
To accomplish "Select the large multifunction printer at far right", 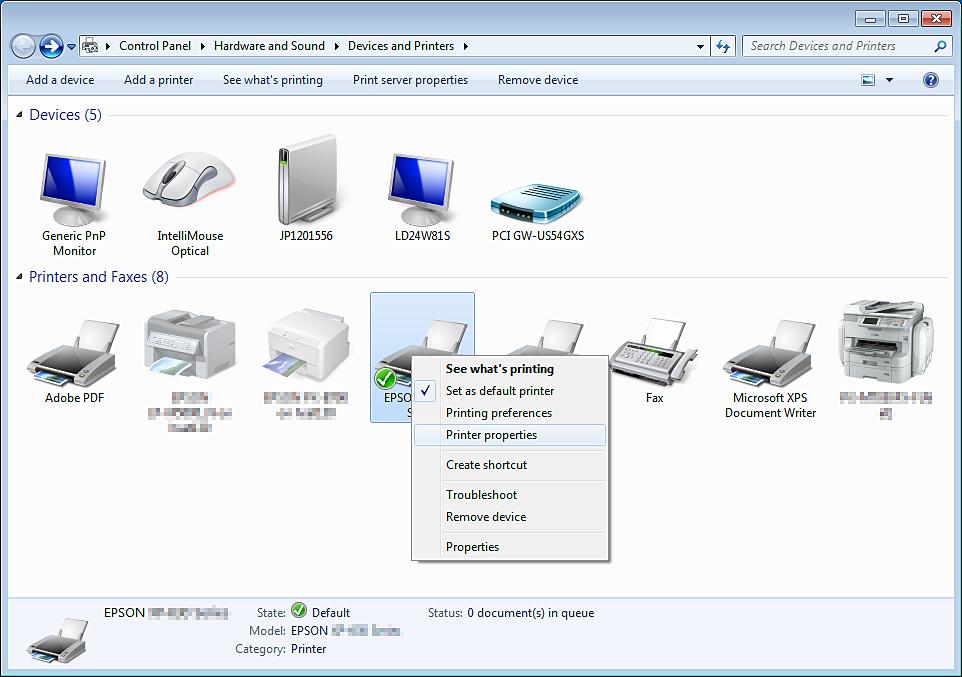I will pyautogui.click(x=886, y=341).
